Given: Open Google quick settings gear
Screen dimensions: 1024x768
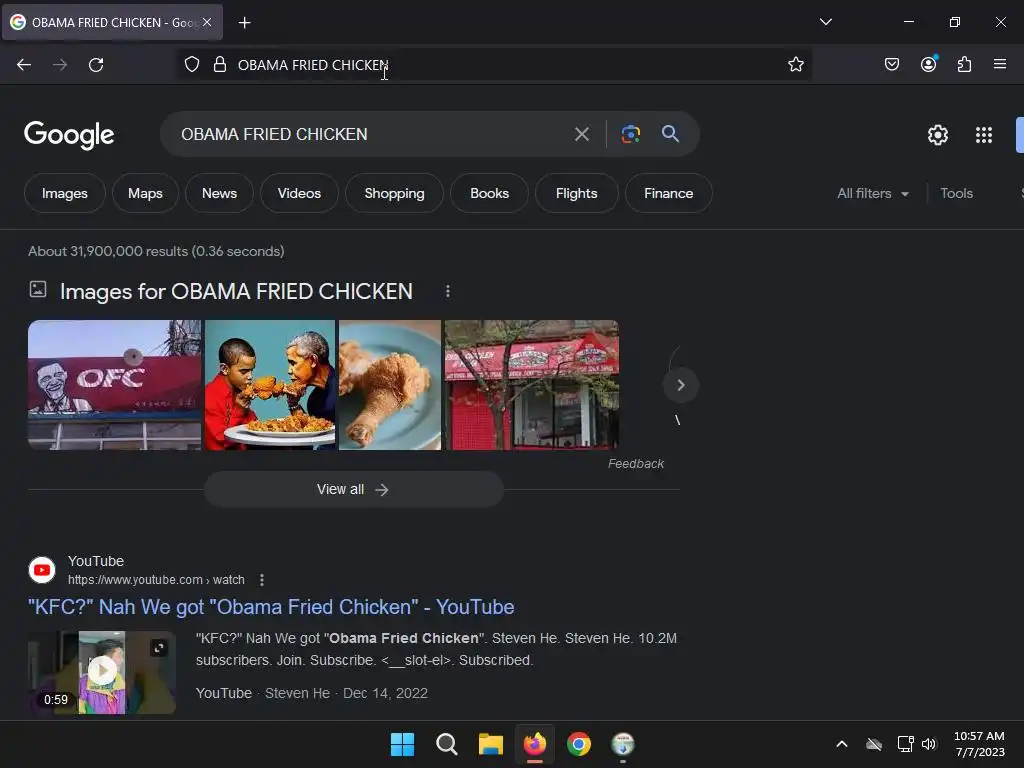Looking at the screenshot, I should (x=938, y=135).
